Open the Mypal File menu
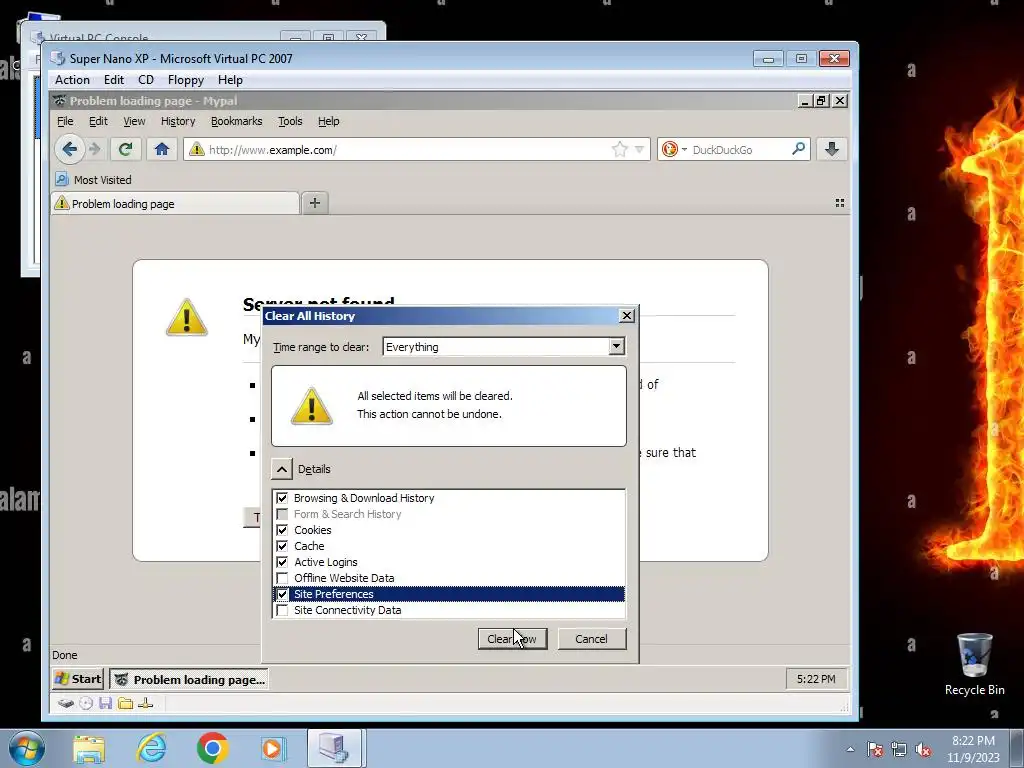 [x=65, y=121]
